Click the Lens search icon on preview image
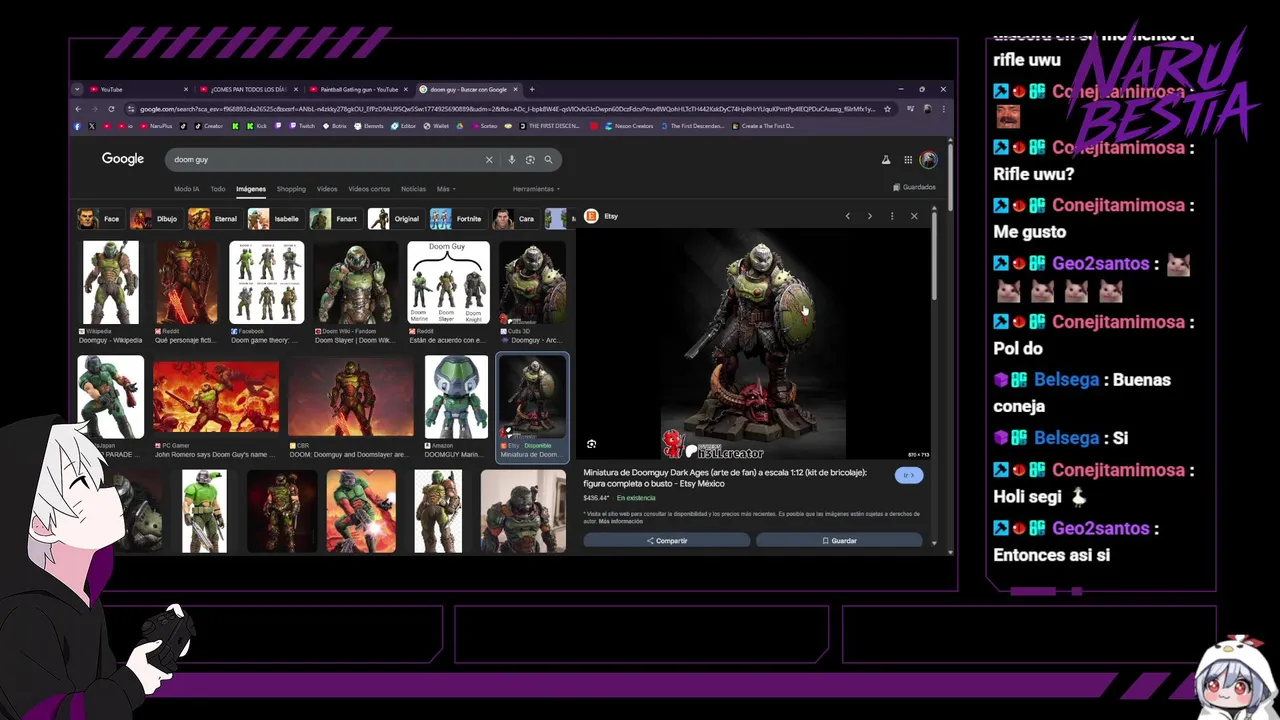1280x720 pixels. pyautogui.click(x=592, y=444)
